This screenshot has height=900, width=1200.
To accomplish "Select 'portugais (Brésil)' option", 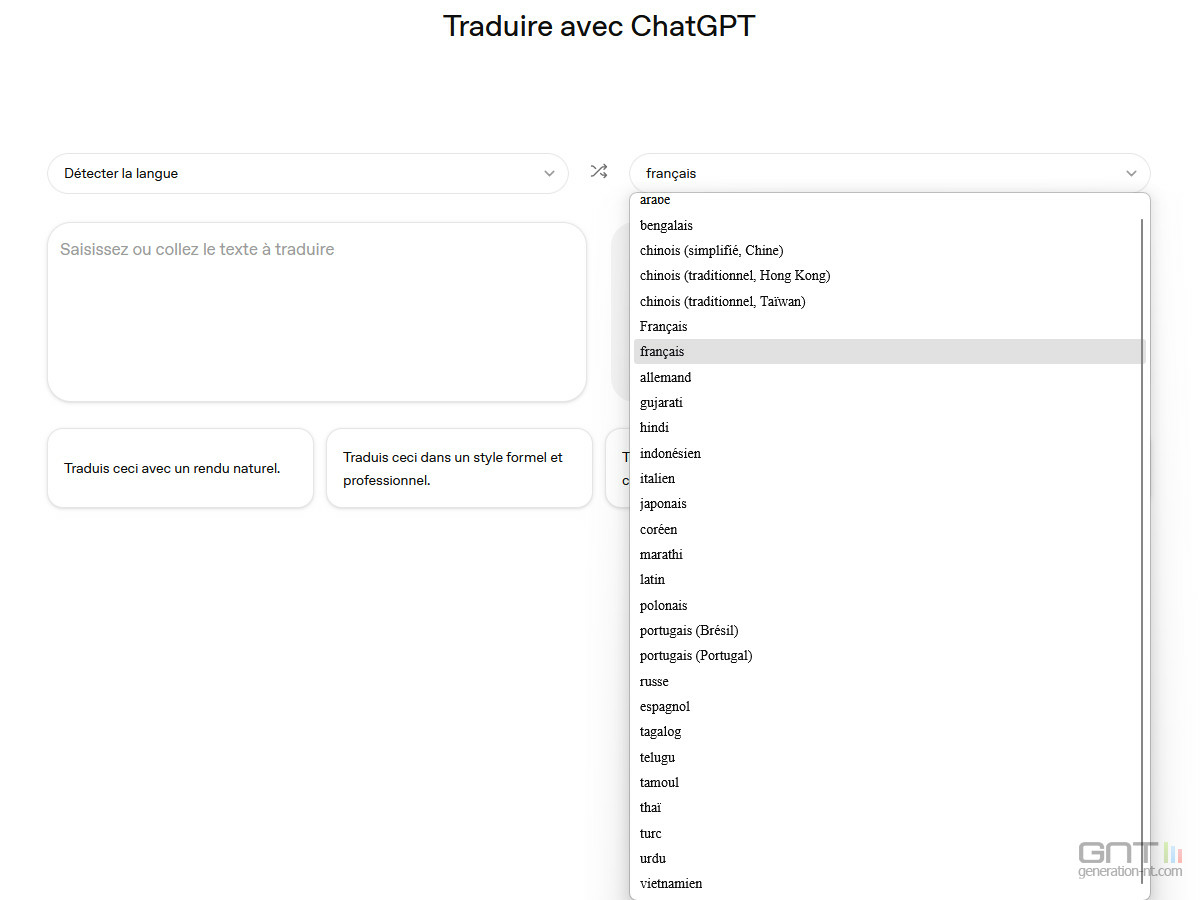I will point(689,630).
